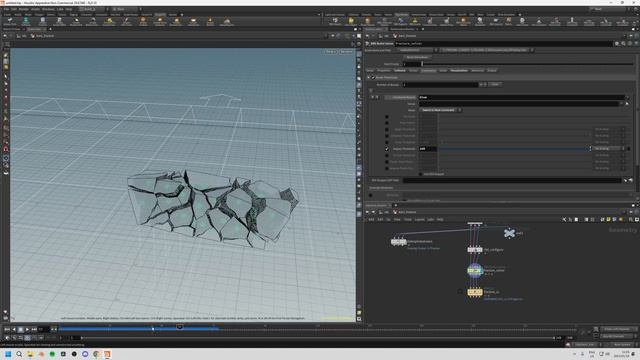Open the No cam camera dropdown
640x360 pixels.
(x=346, y=52)
